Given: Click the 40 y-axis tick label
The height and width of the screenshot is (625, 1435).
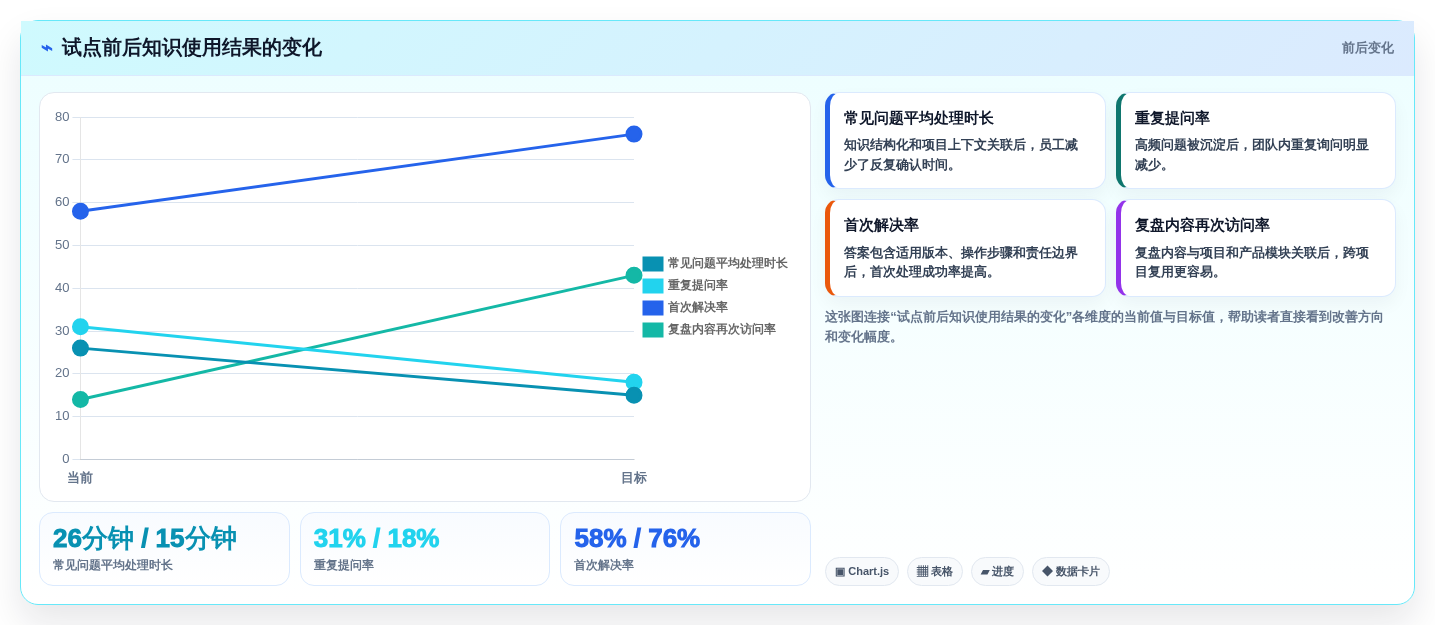Looking at the screenshot, I should (62, 288).
